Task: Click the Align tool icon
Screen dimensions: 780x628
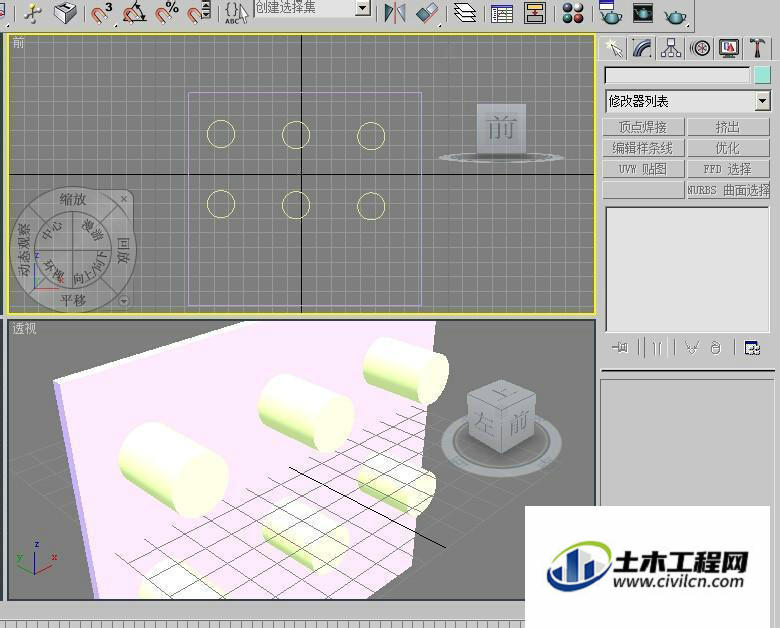Action: [x=427, y=13]
